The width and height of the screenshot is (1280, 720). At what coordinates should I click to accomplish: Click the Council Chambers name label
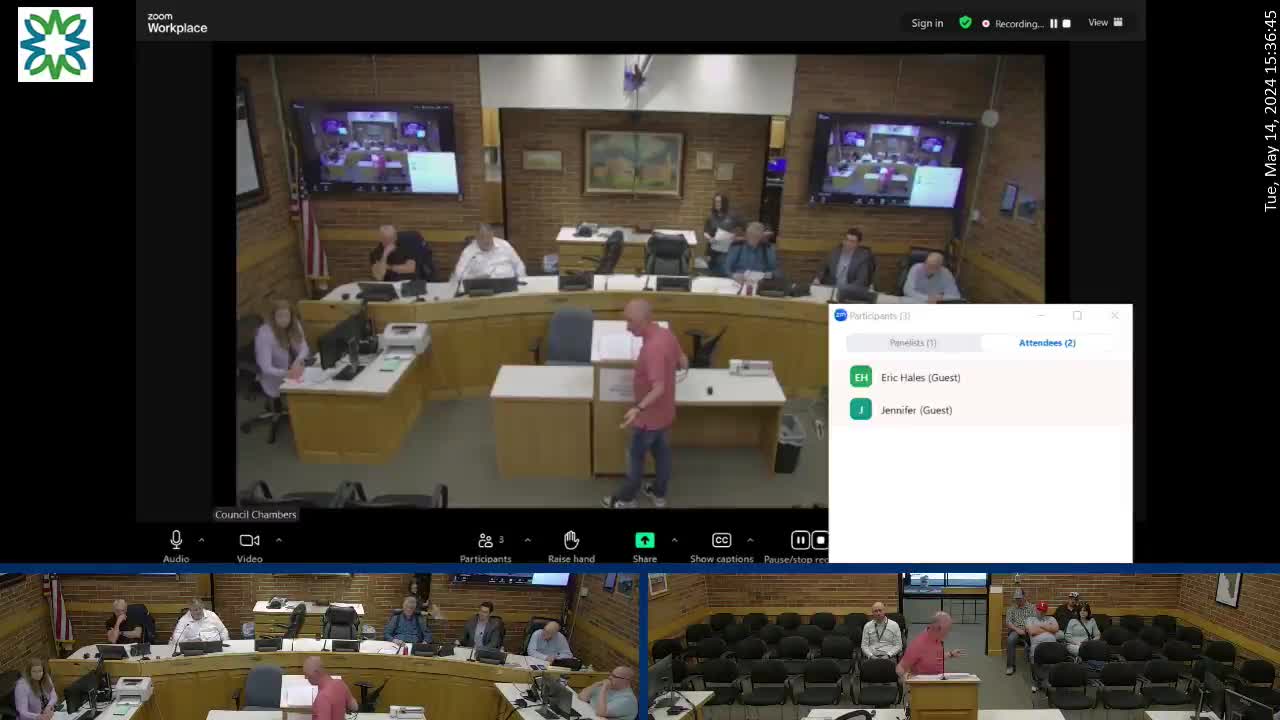[x=256, y=514]
